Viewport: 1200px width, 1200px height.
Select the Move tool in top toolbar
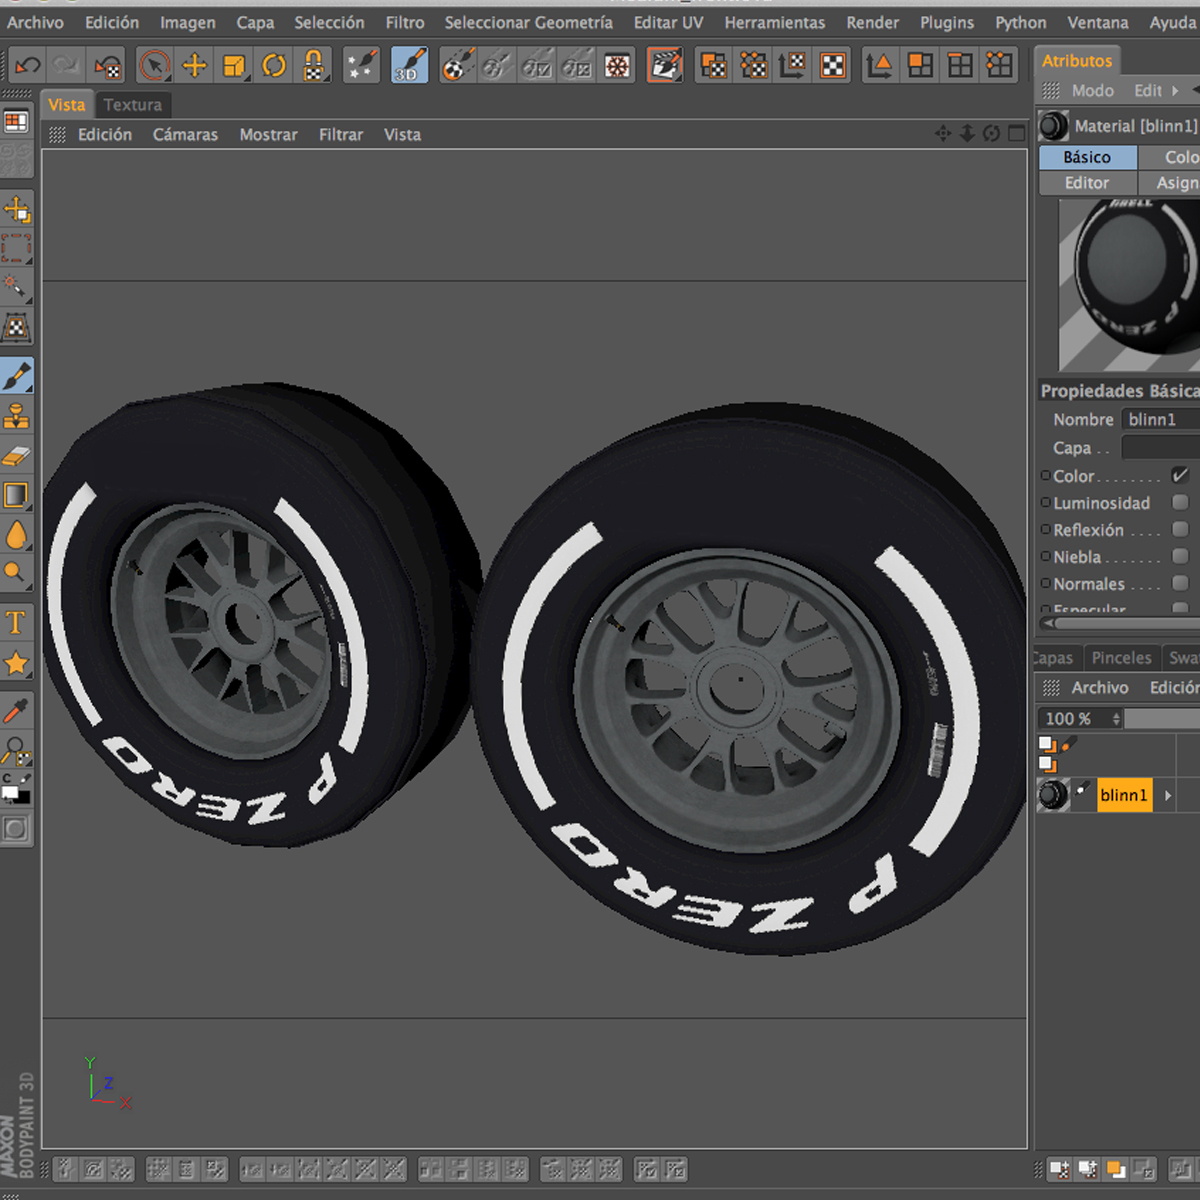[x=194, y=66]
